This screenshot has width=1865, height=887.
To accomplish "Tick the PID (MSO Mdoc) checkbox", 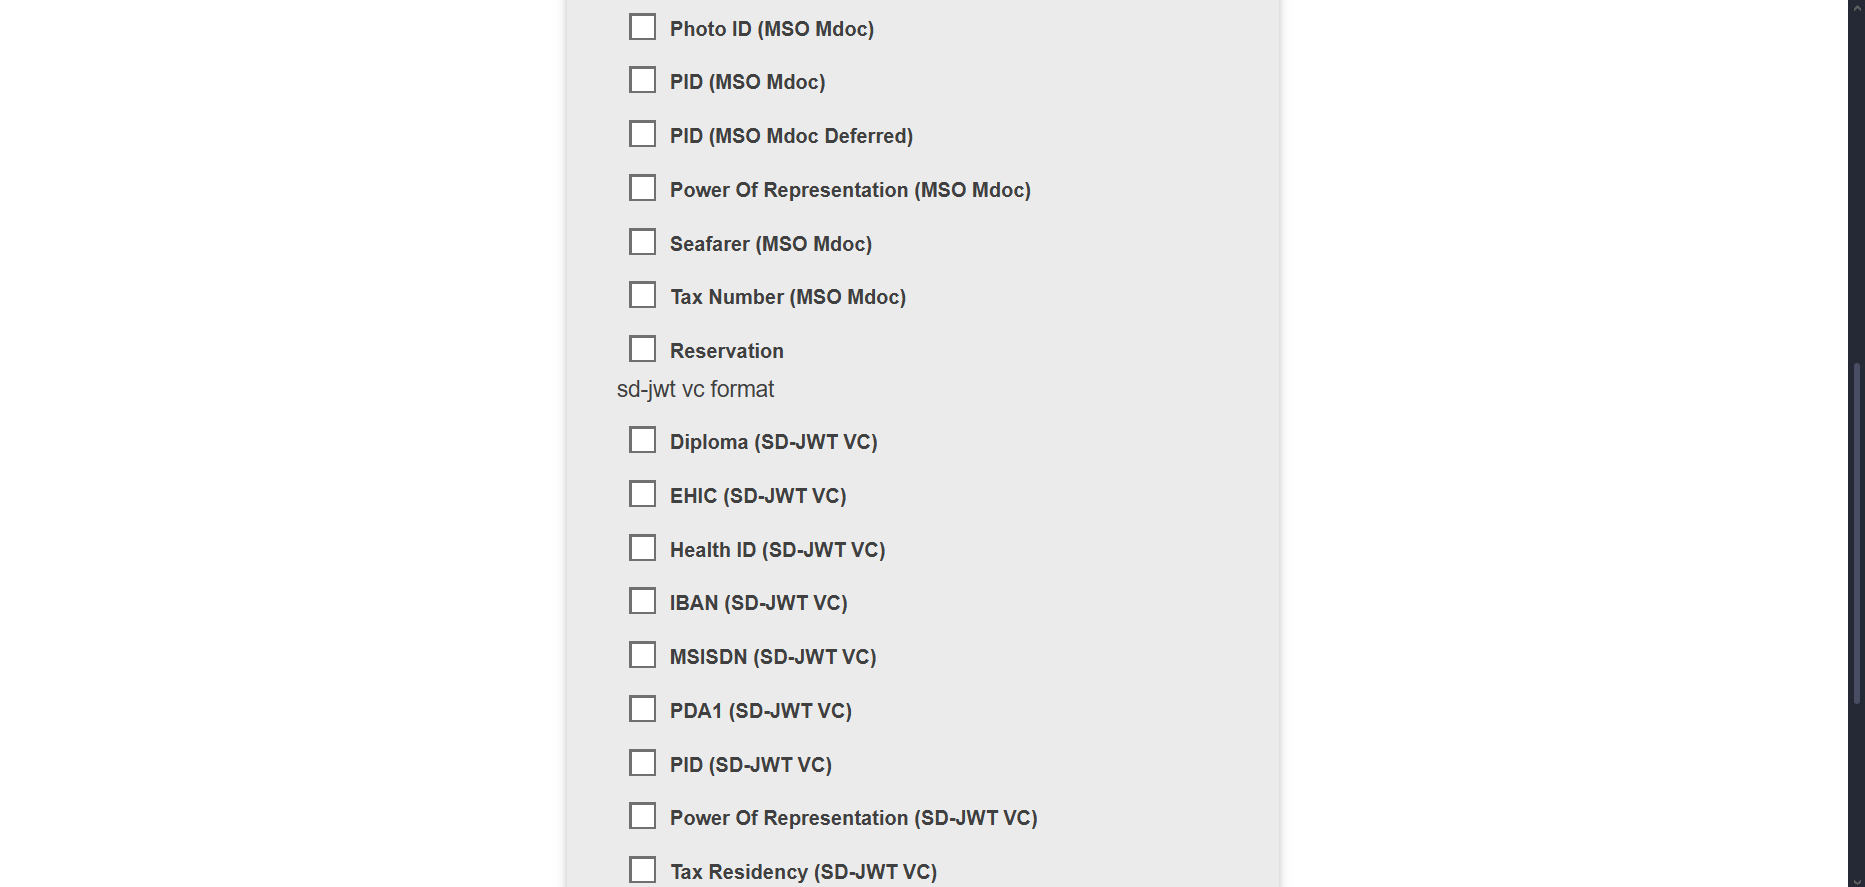I will (x=642, y=80).
